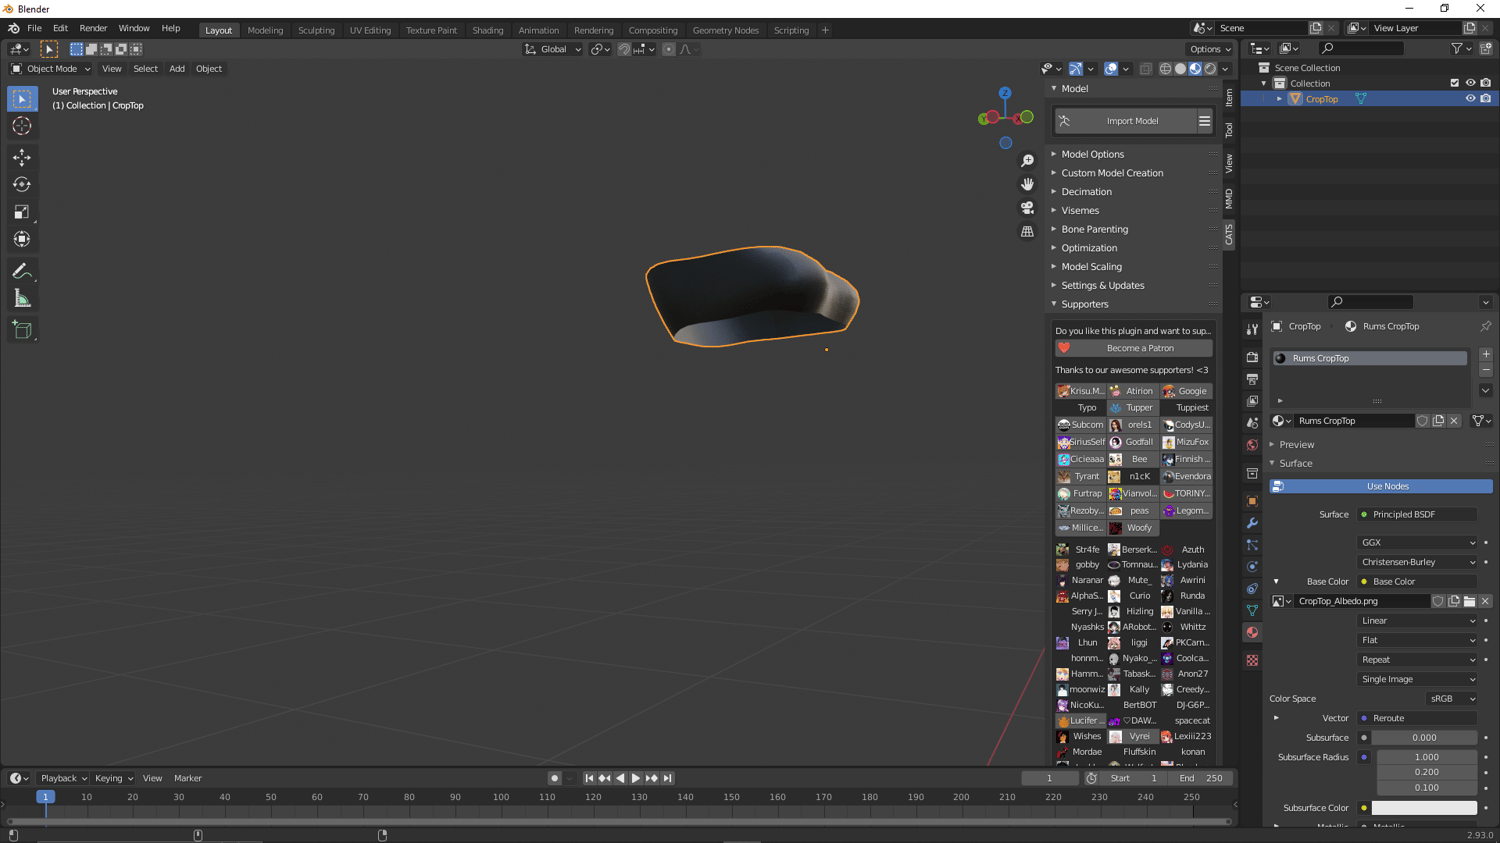Toggle snapping magnet in header
Screen dimensions: 1500x843
click(624, 49)
